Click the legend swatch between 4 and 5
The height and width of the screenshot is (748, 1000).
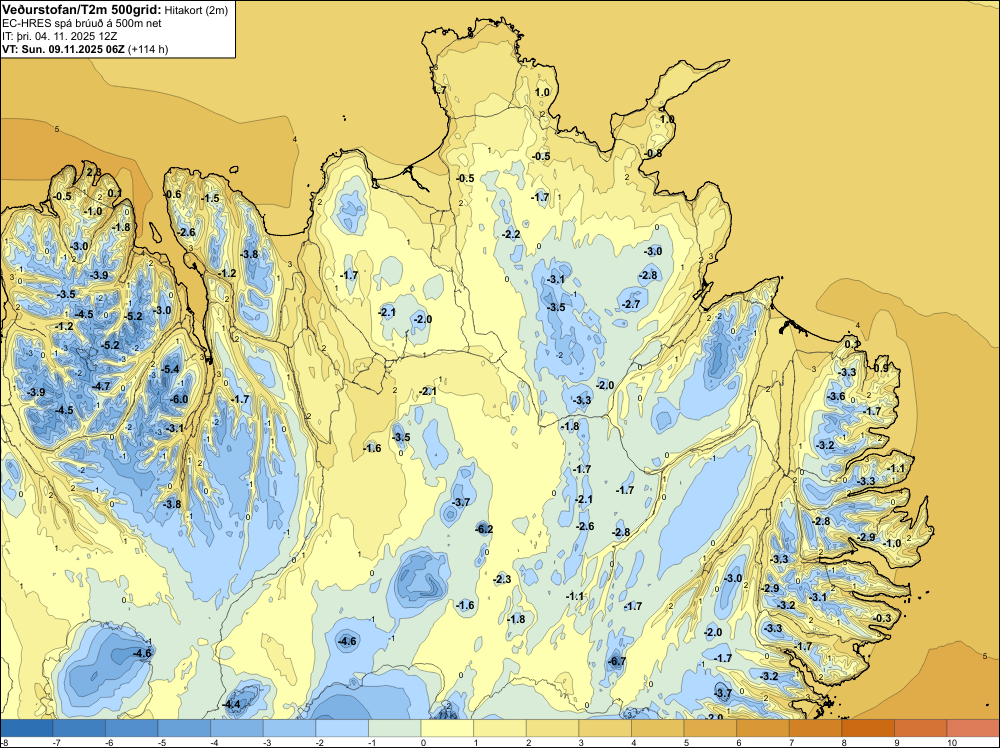658,728
